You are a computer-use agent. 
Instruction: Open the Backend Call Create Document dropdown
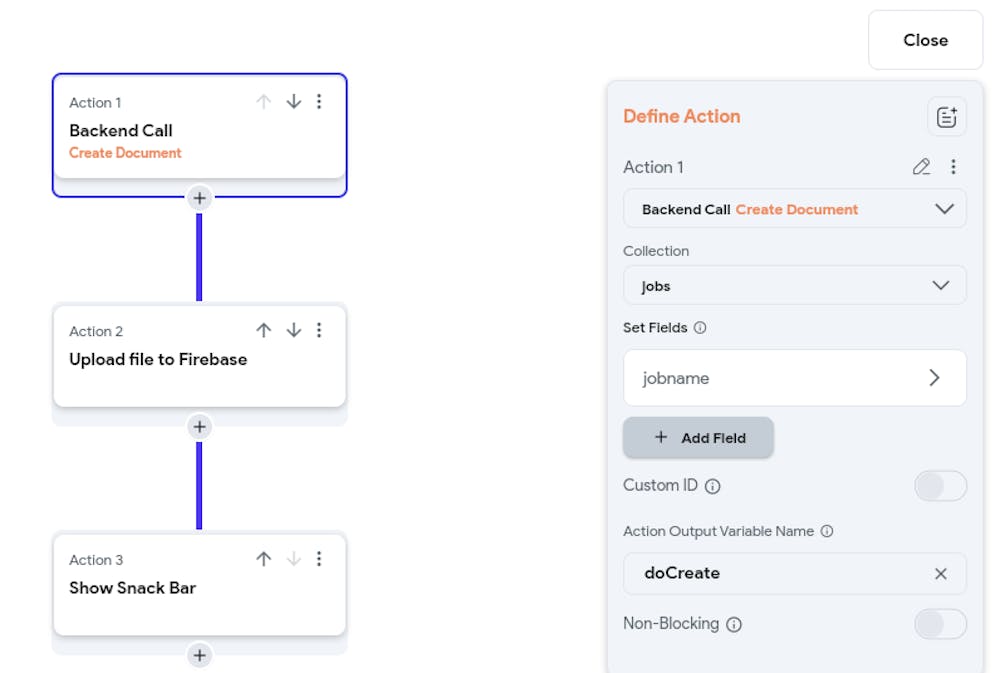coord(794,209)
